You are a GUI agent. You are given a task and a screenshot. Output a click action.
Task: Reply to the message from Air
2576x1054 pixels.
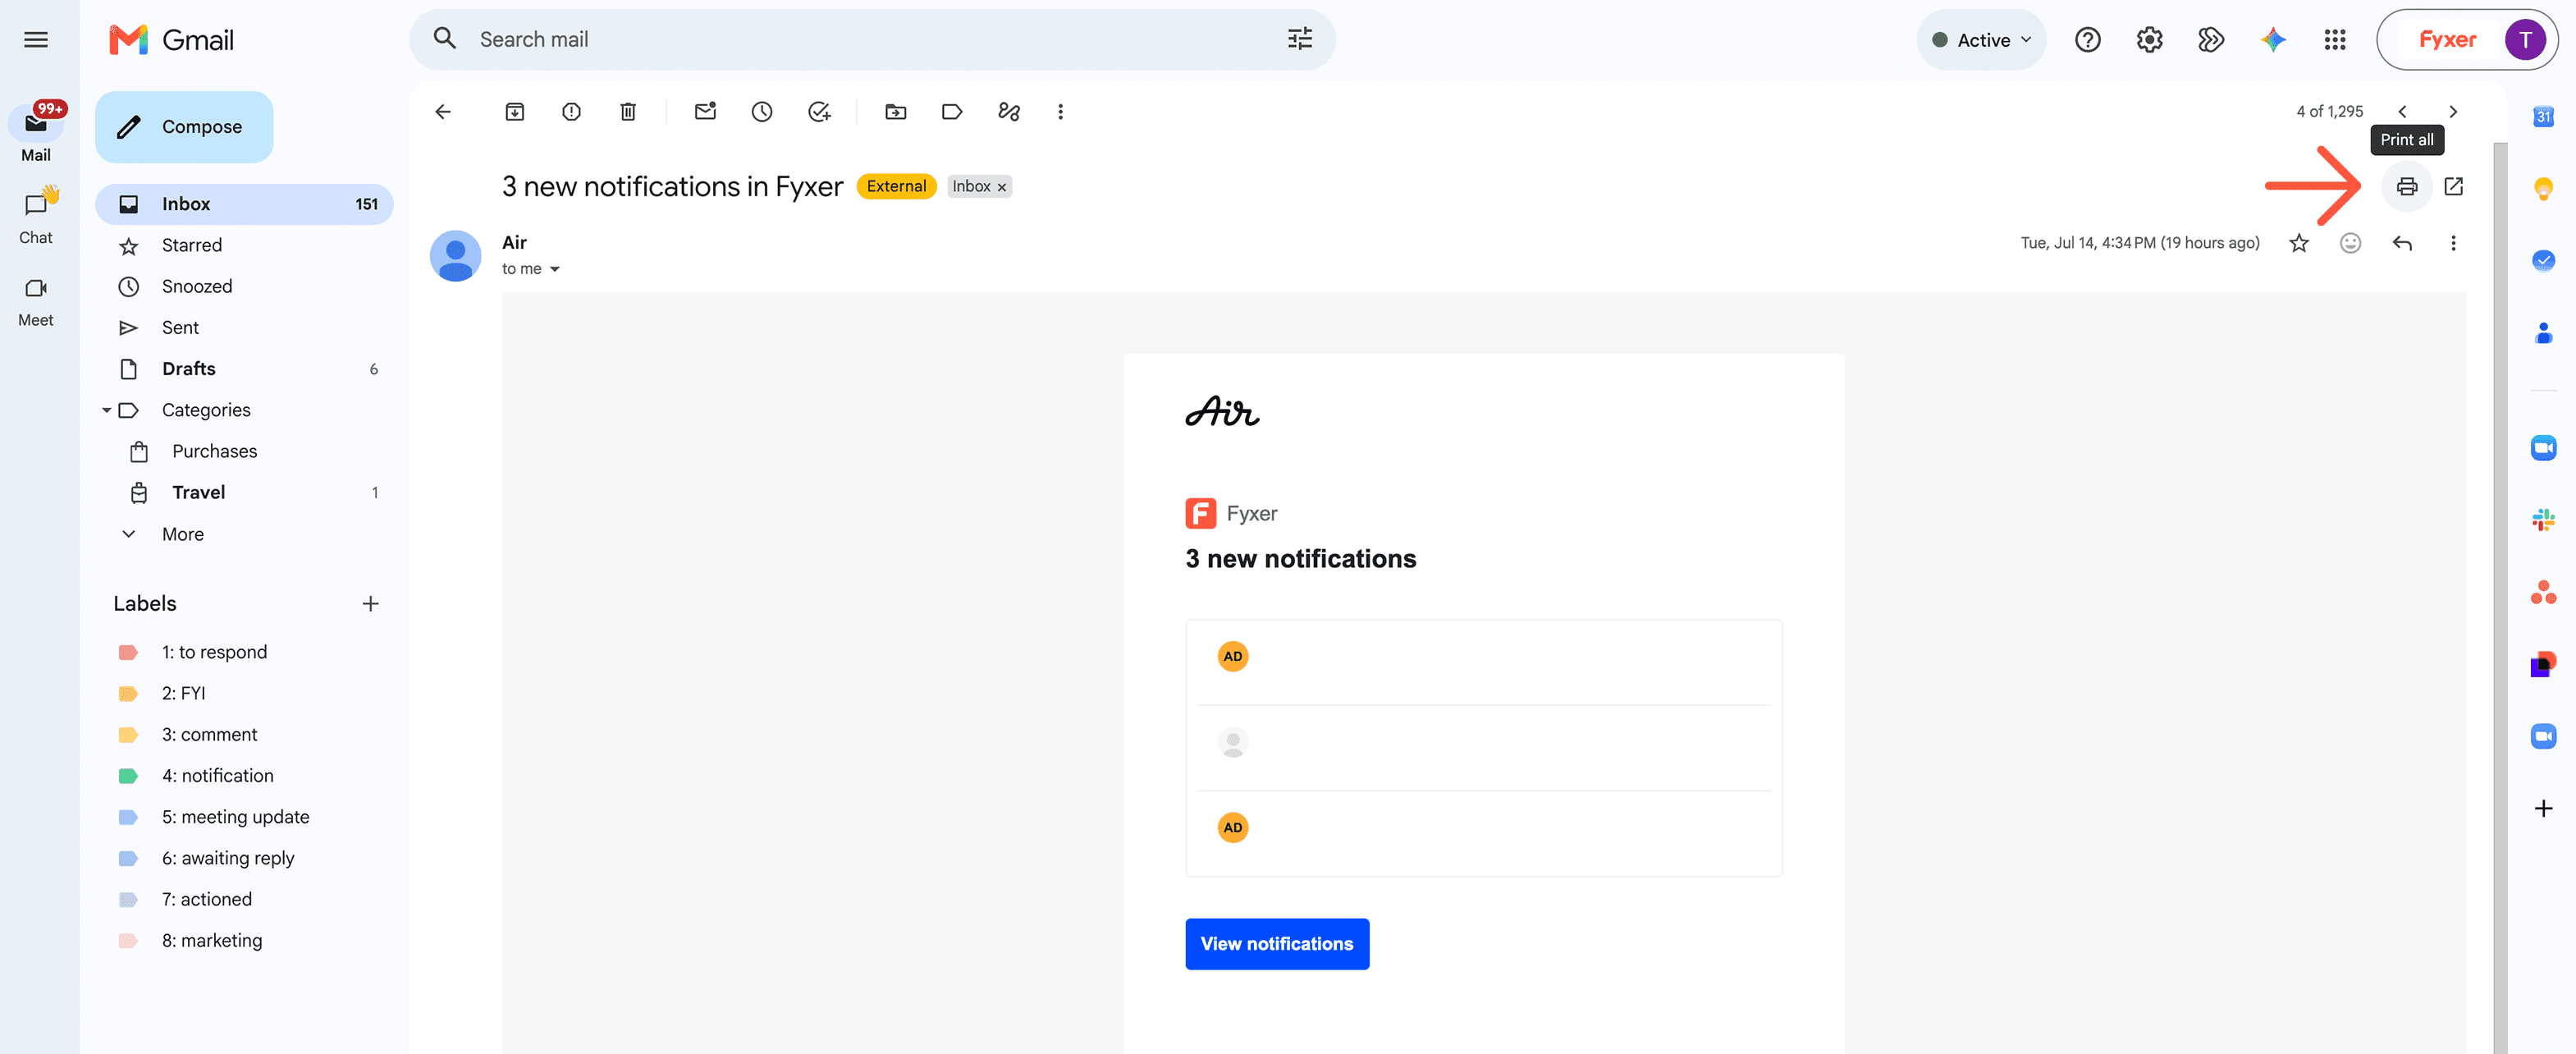coord(2402,243)
